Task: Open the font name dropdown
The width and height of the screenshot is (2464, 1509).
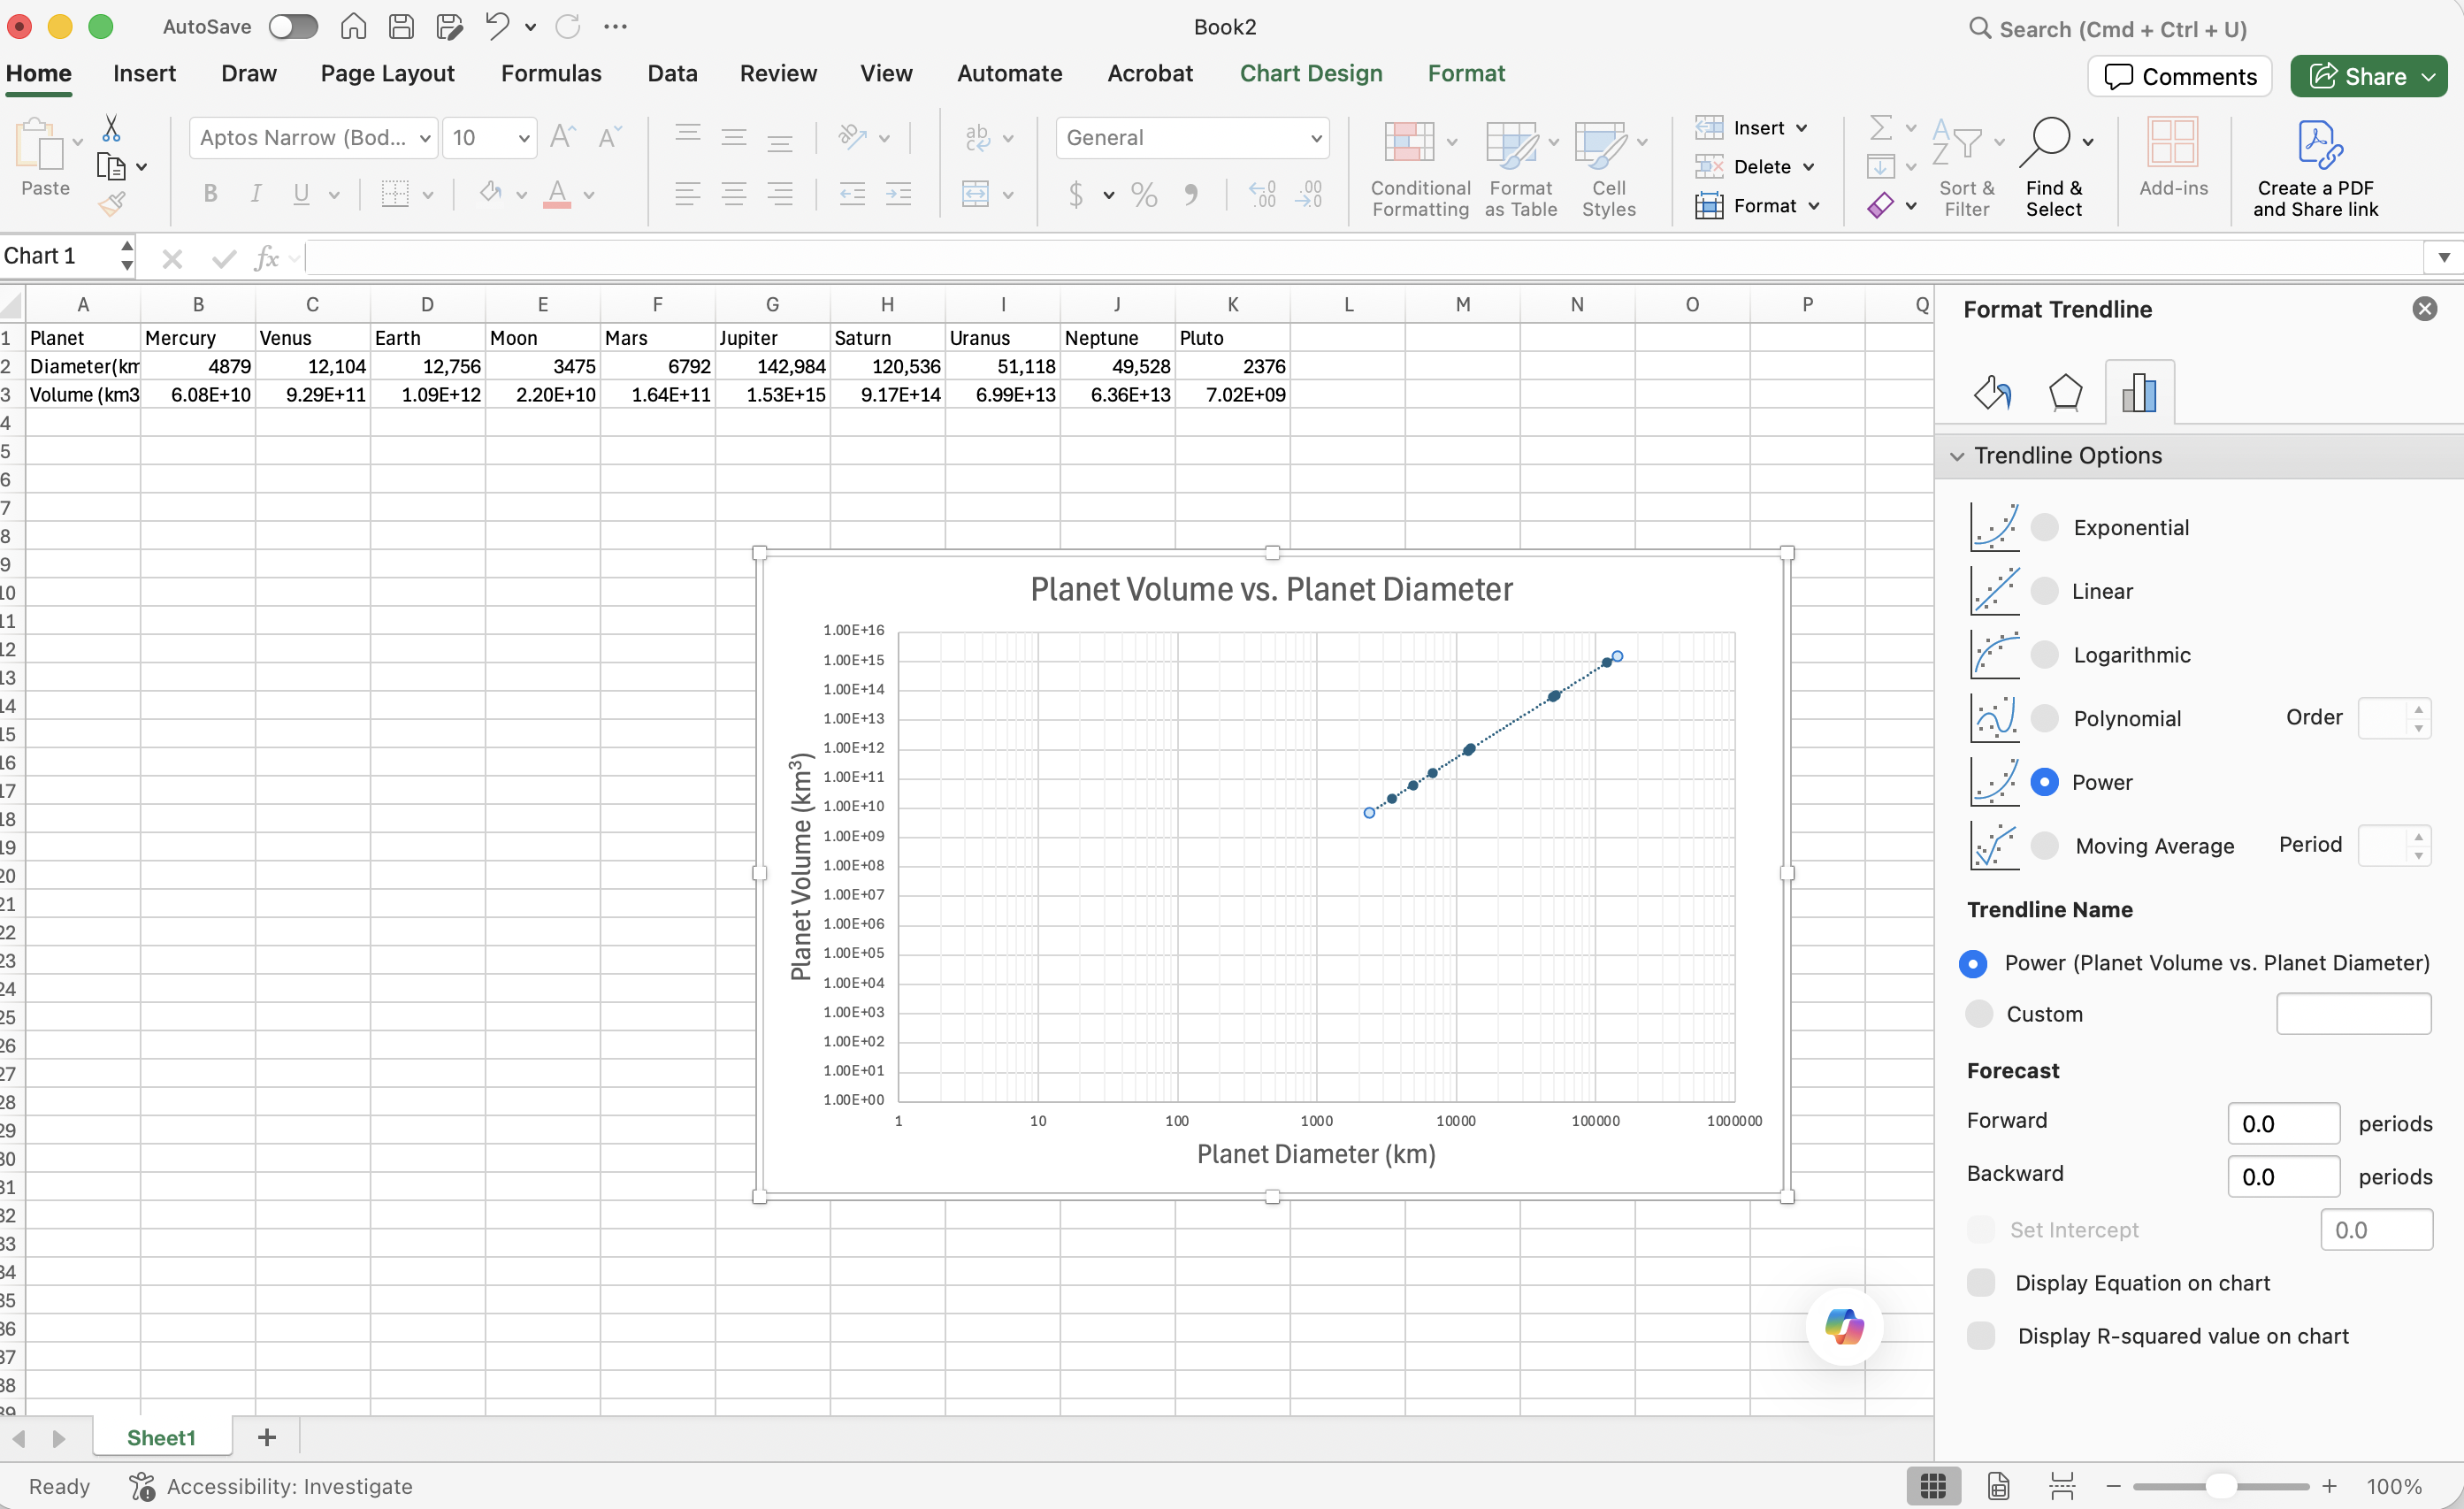Action: pyautogui.click(x=425, y=138)
